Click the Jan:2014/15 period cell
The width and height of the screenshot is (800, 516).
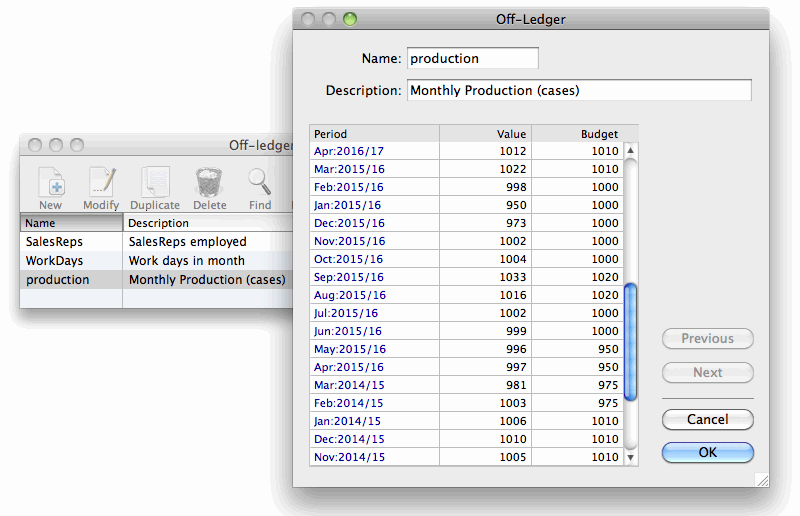tap(374, 421)
